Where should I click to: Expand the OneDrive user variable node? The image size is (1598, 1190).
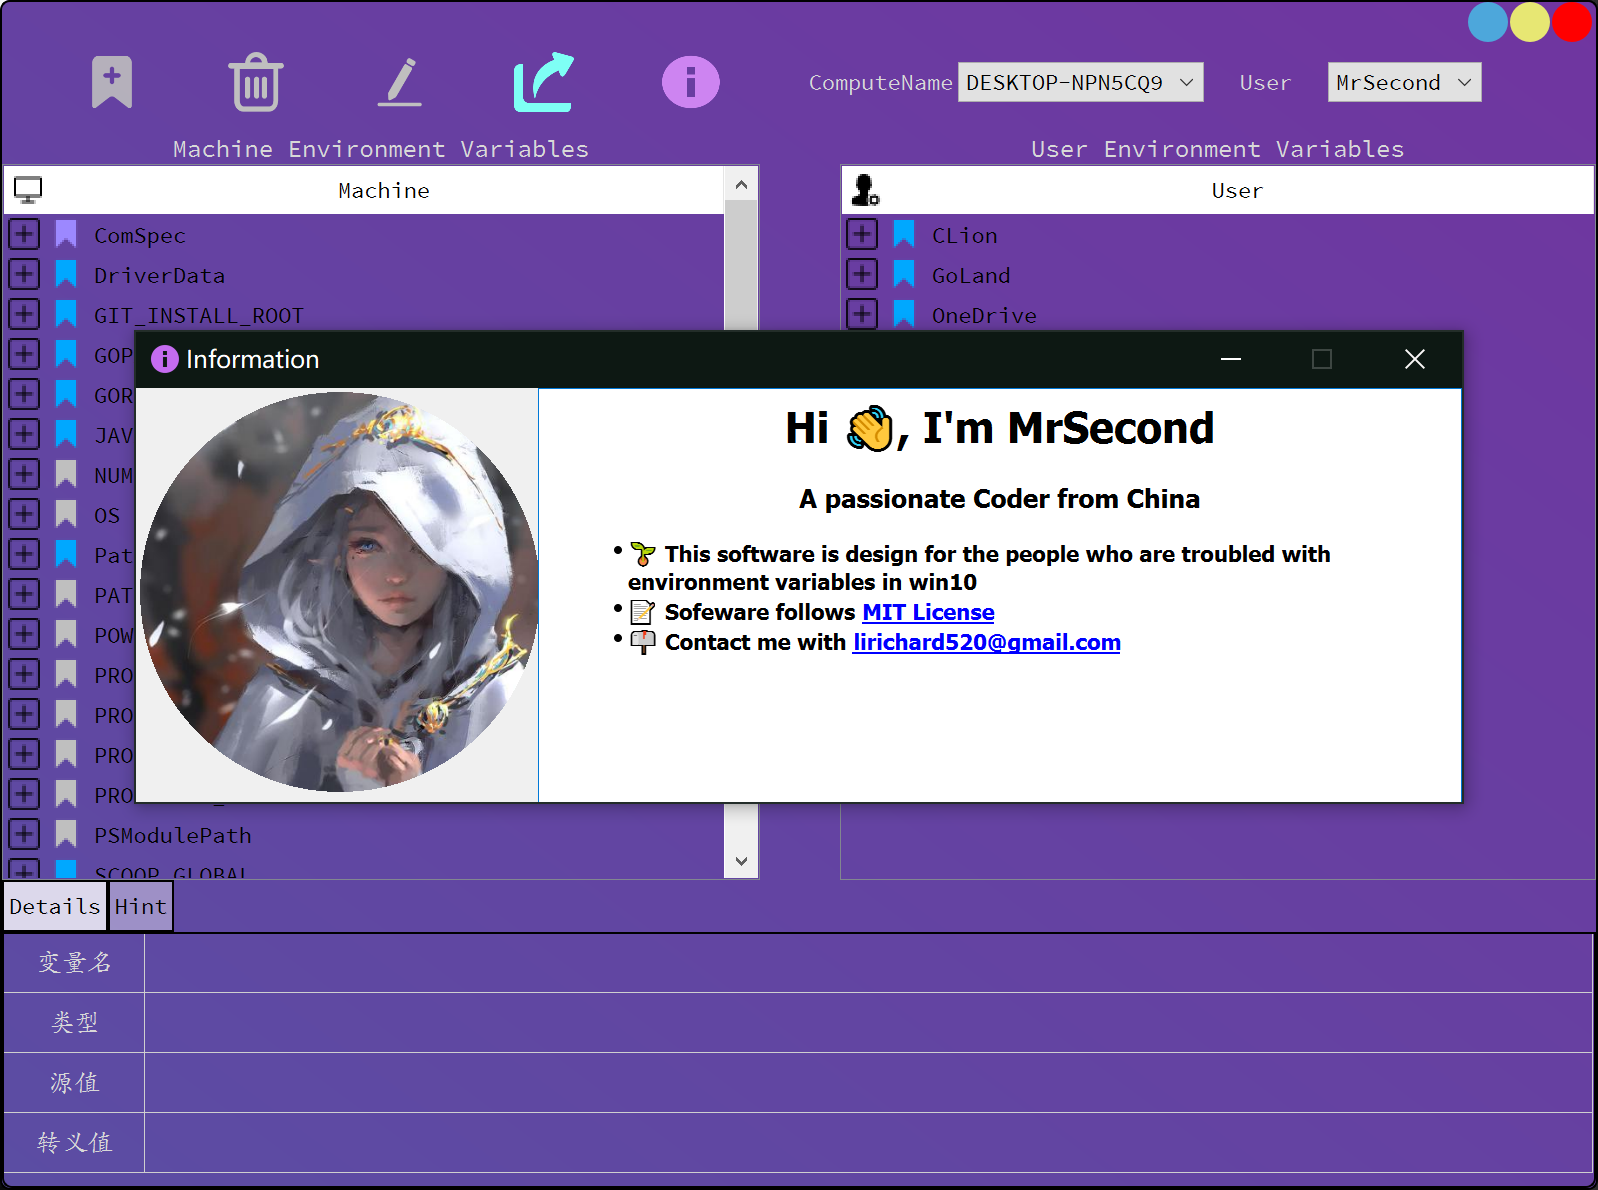coord(862,314)
